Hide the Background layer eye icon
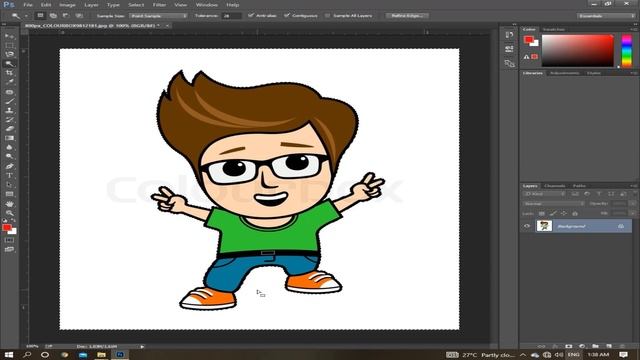Viewport: 640px width, 360px height. (527, 226)
